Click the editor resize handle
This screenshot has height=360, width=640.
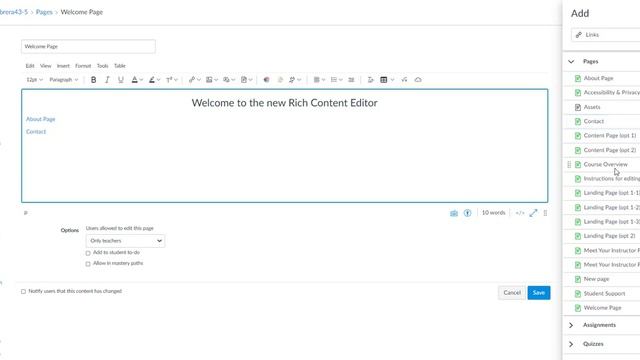coord(545,213)
